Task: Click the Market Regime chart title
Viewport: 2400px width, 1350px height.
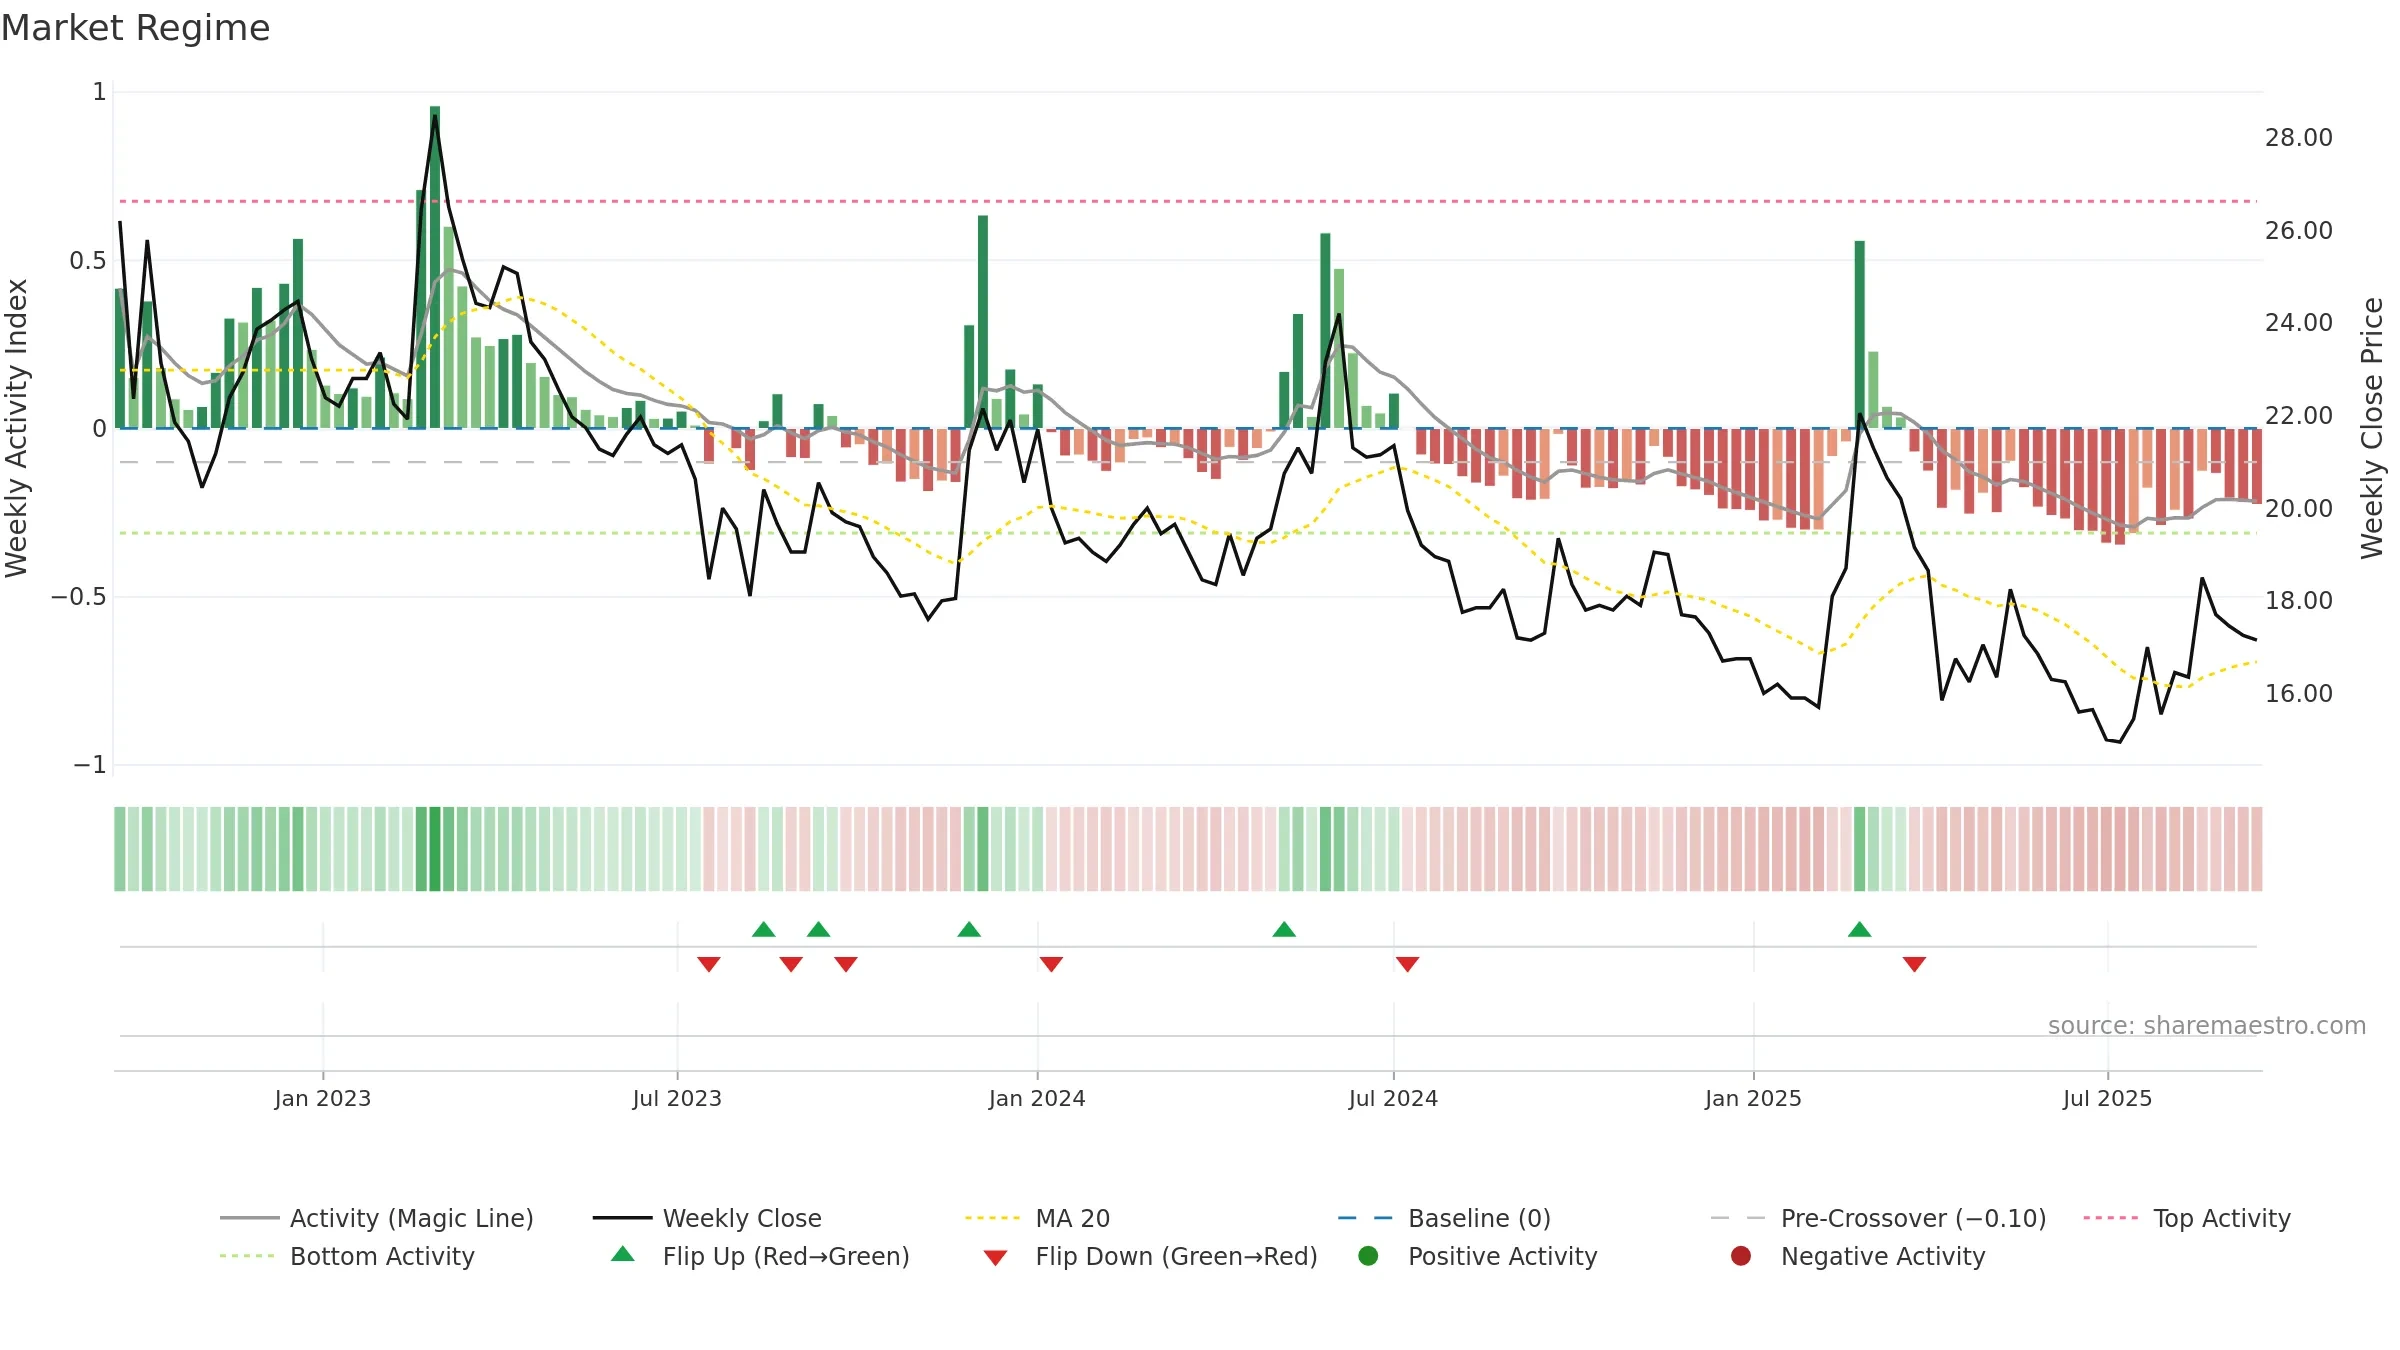Action: (x=136, y=28)
